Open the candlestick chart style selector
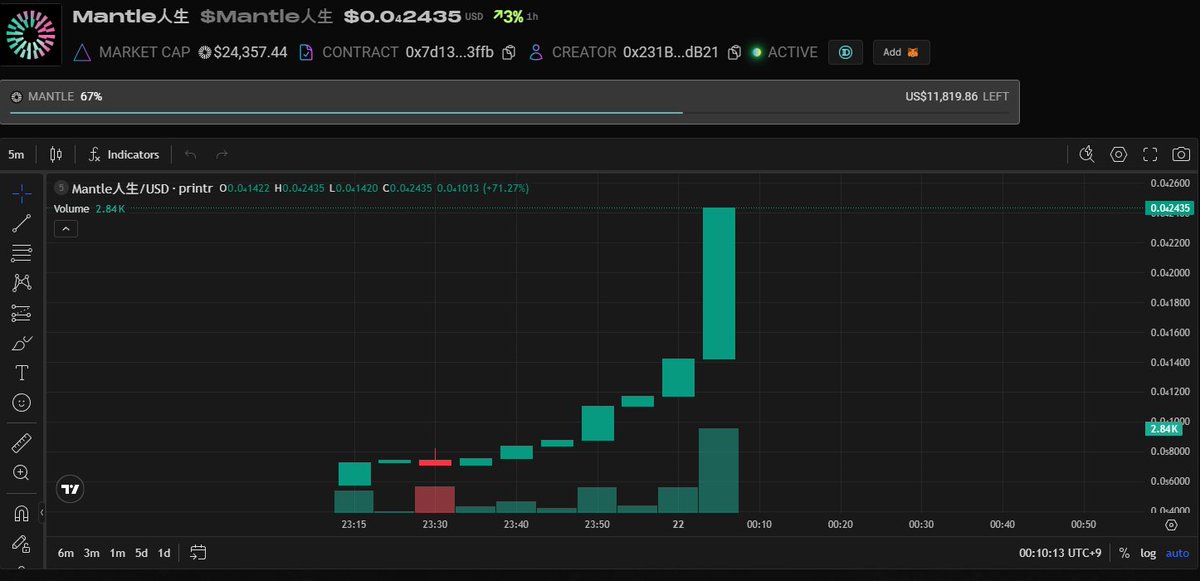Image resolution: width=1200 pixels, height=581 pixels. click(56, 154)
